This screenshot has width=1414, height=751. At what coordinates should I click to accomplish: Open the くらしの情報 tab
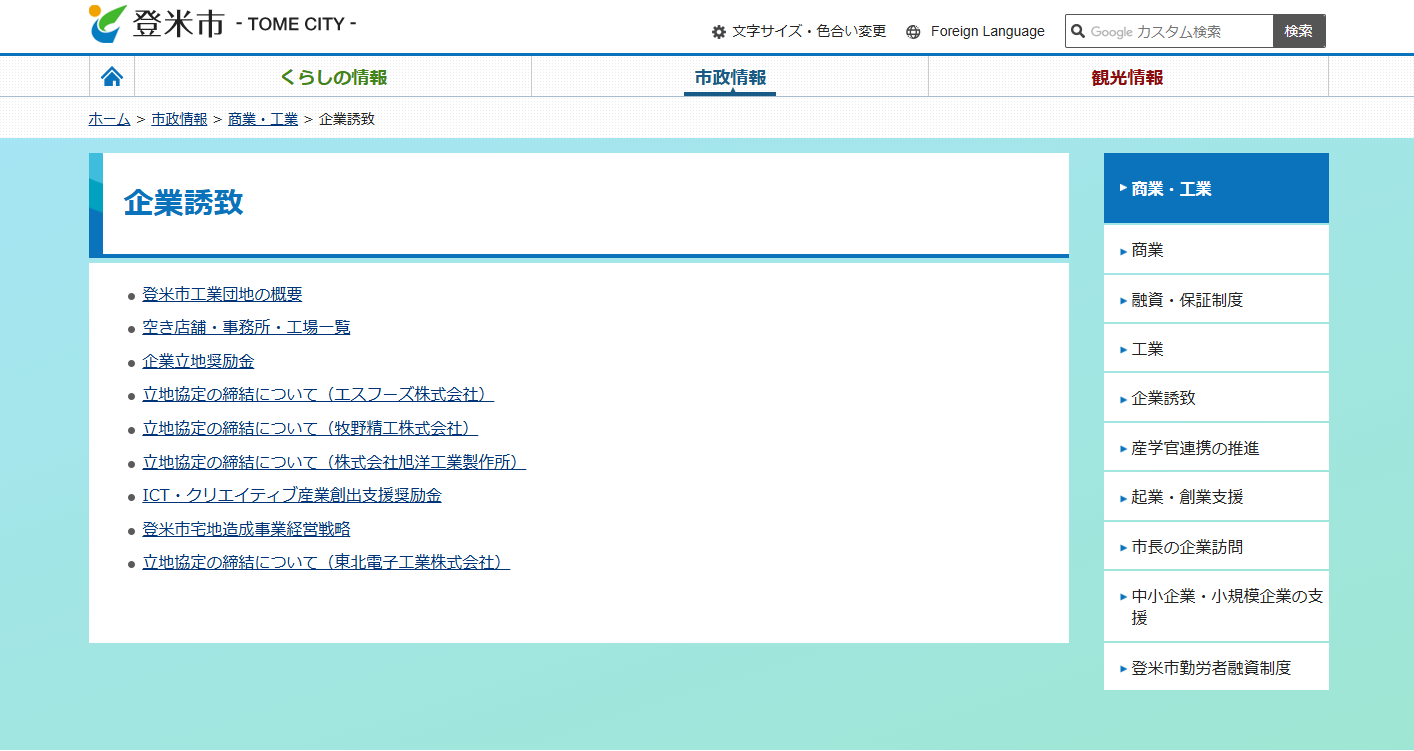[x=333, y=77]
